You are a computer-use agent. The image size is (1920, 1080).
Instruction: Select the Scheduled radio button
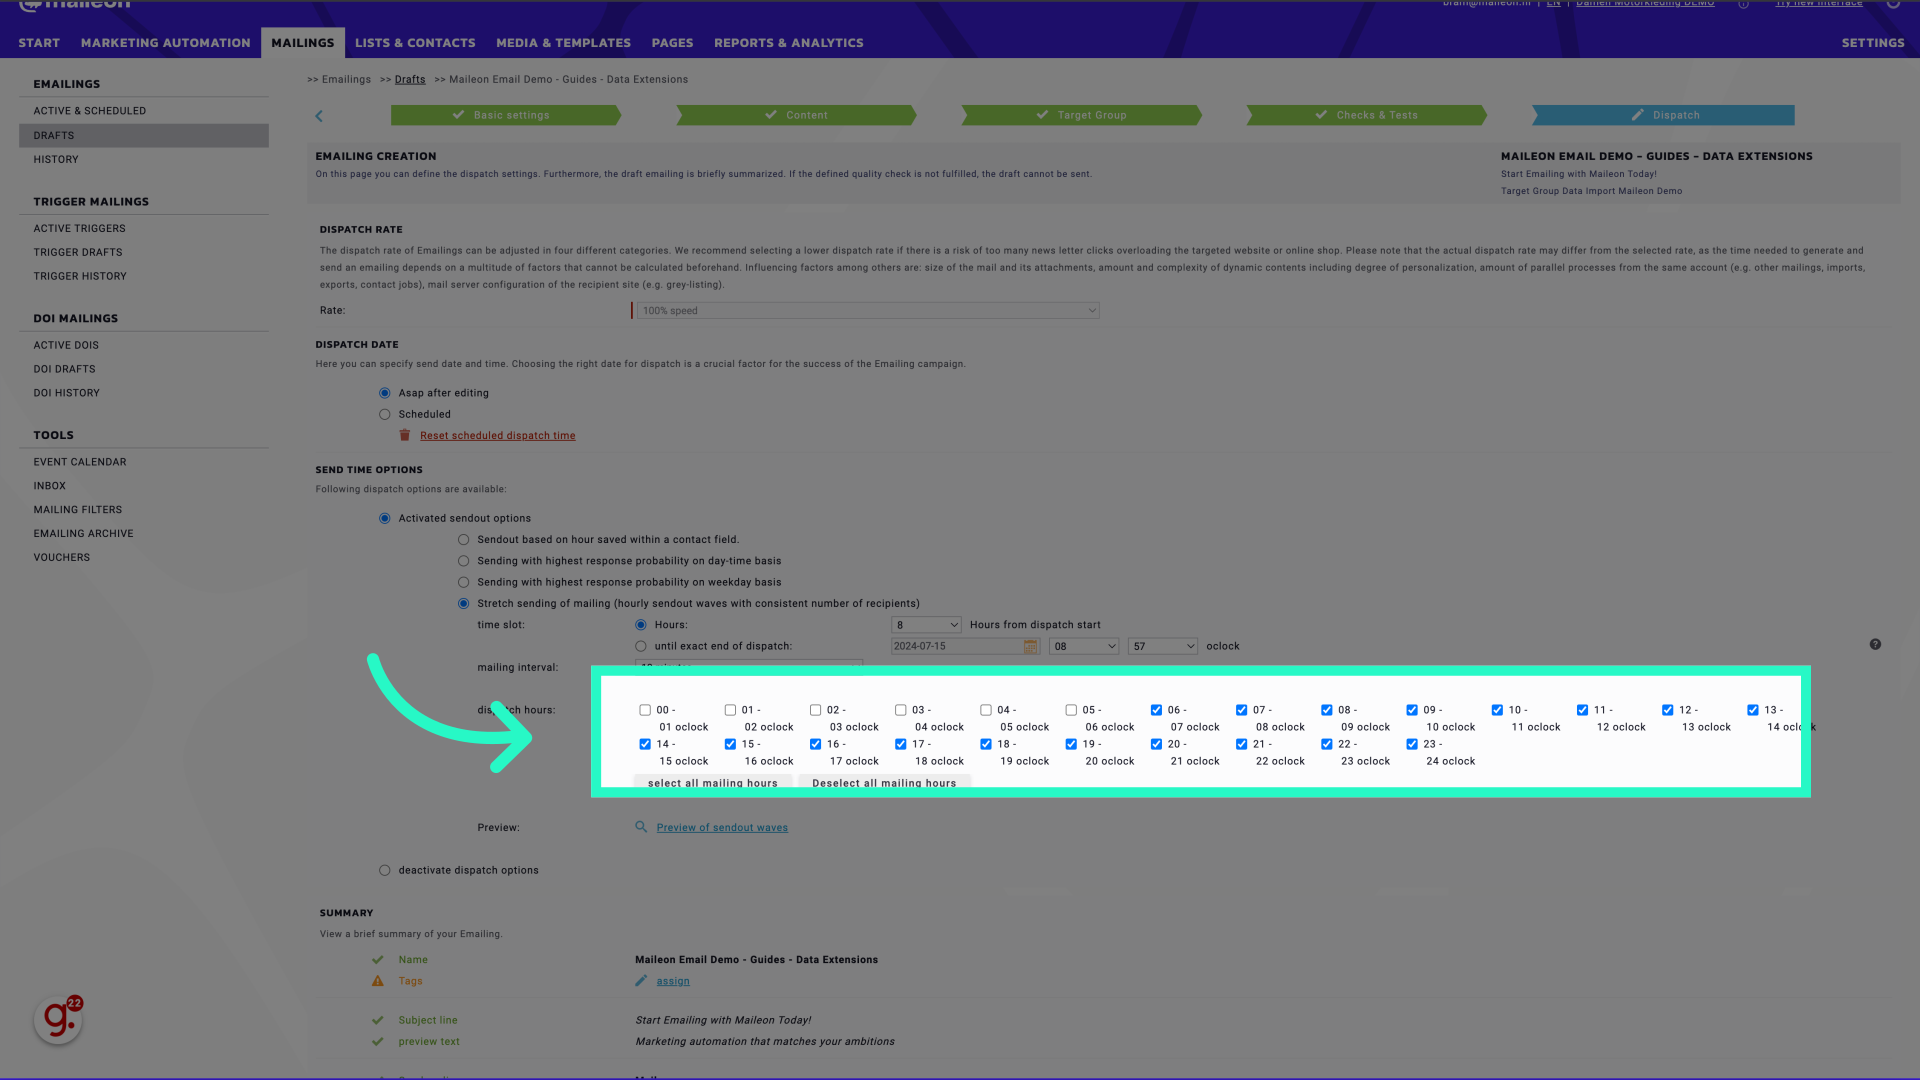click(385, 414)
